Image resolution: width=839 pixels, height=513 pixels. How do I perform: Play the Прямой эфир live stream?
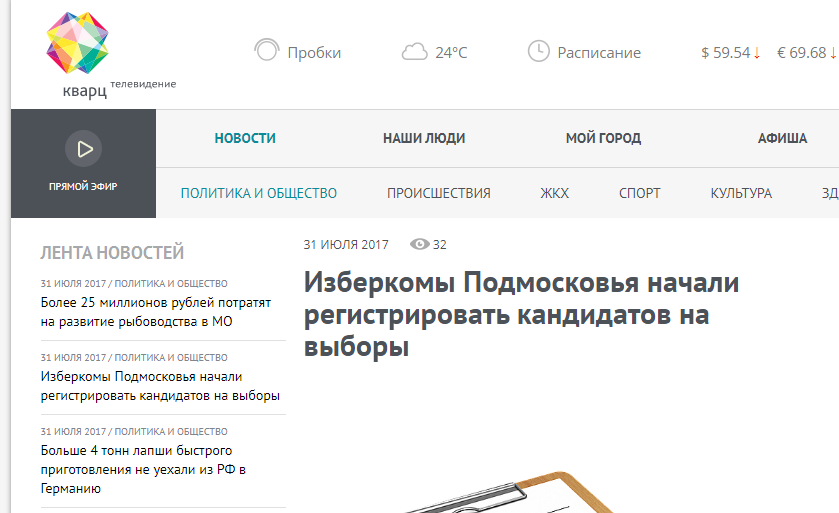point(83,149)
